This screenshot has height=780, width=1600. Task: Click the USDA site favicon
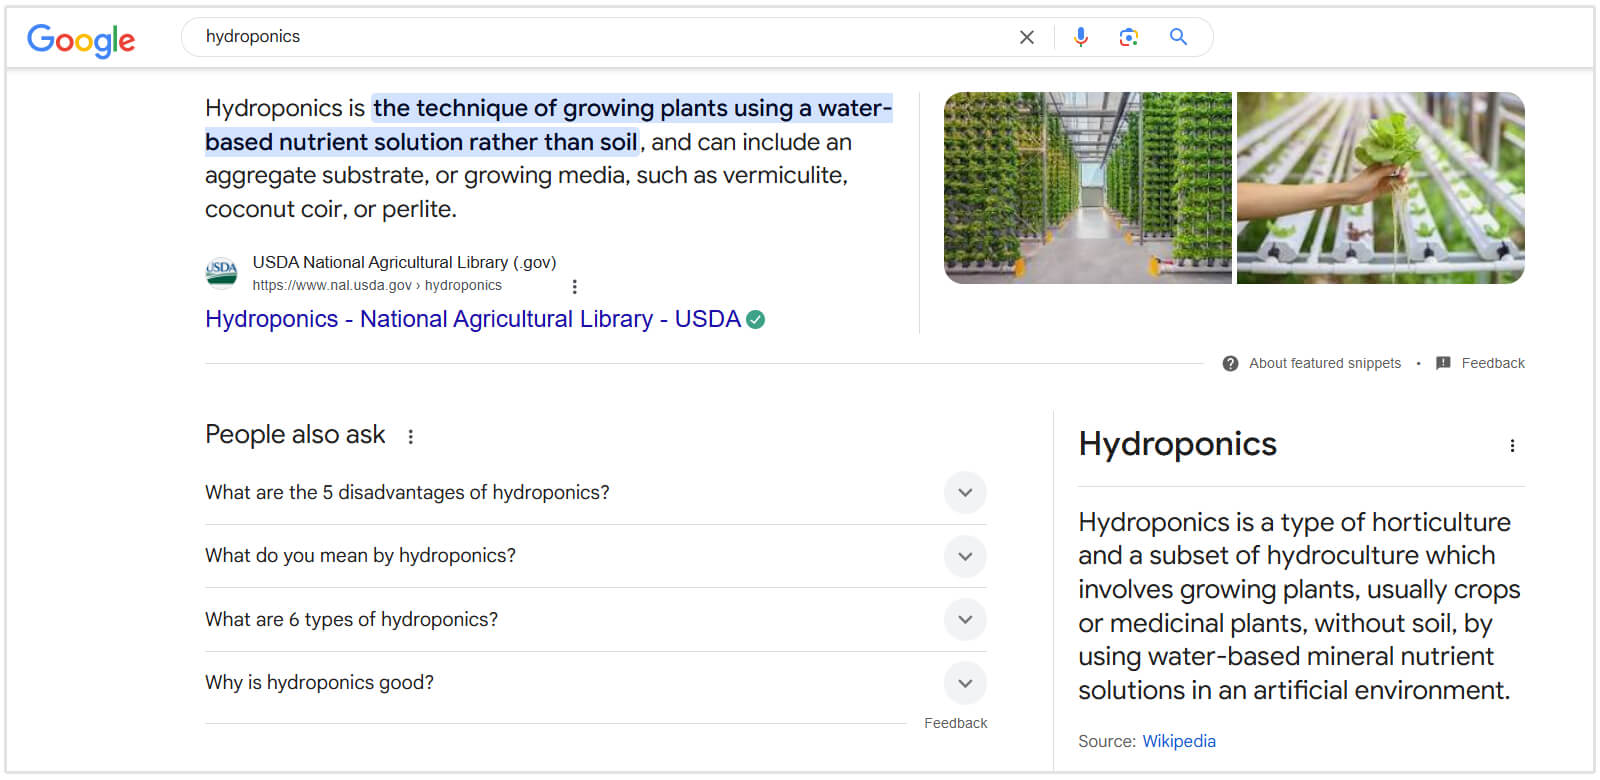pos(221,272)
